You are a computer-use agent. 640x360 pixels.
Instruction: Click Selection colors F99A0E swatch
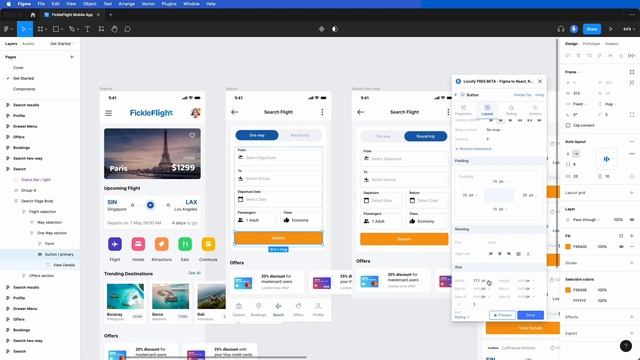click(568, 290)
